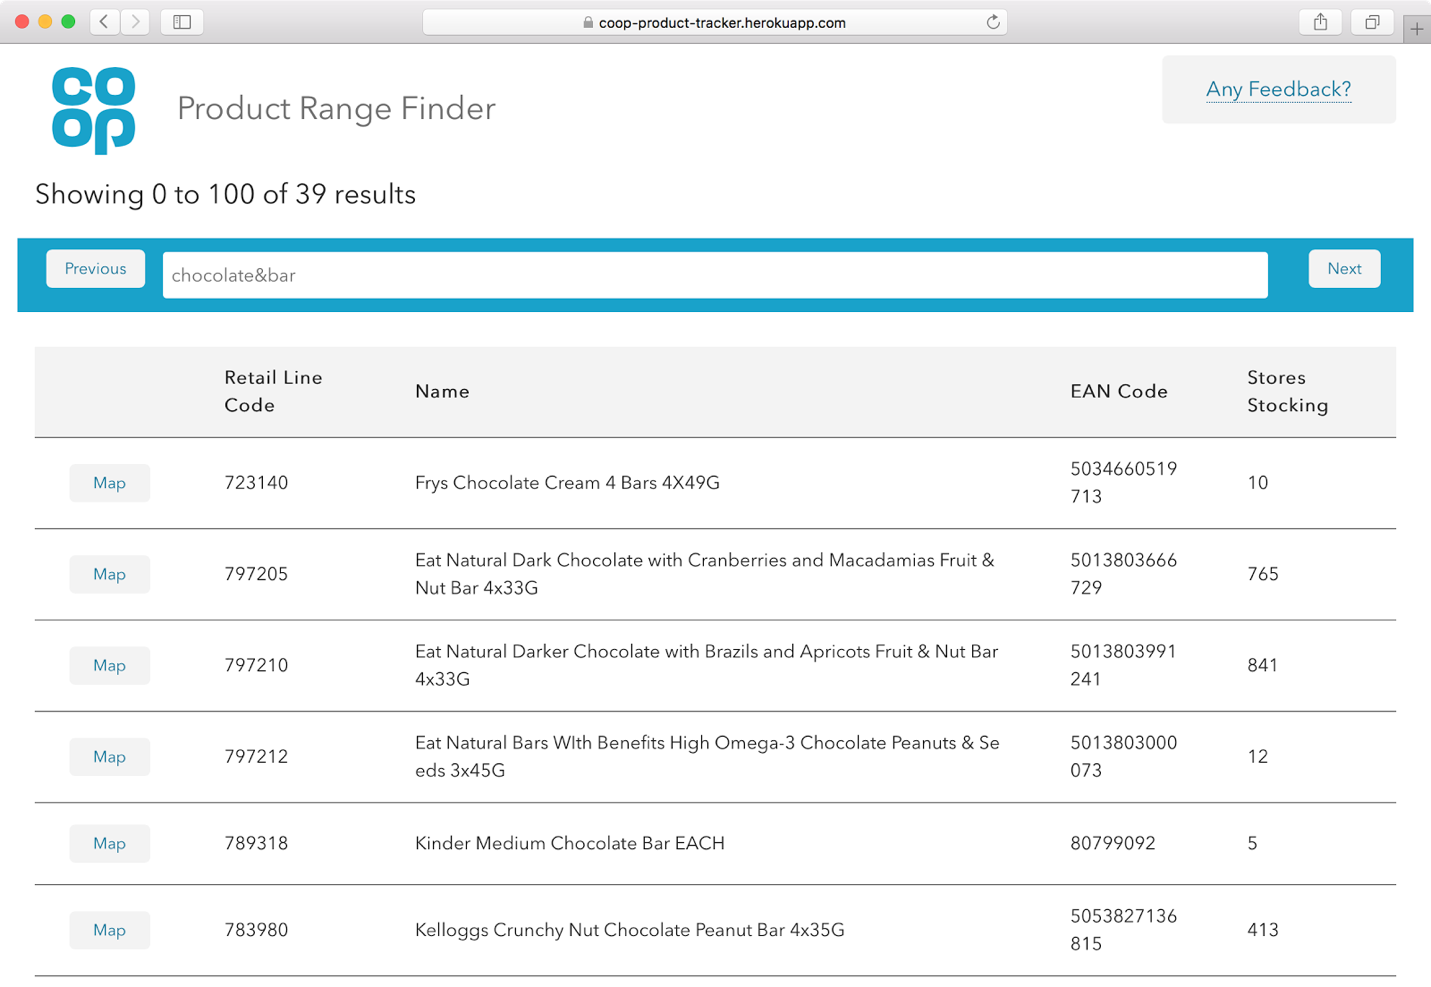Toggle the Safari sidebar icon
Image resolution: width=1431 pixels, height=987 pixels.
(x=182, y=21)
